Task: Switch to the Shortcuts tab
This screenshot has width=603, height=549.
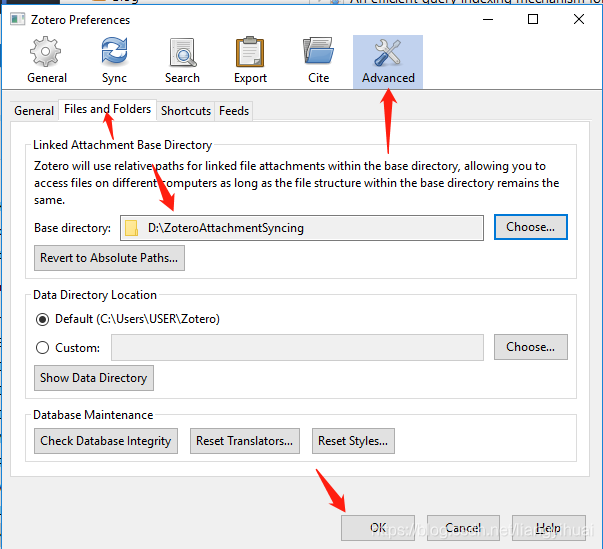Action: (186, 111)
